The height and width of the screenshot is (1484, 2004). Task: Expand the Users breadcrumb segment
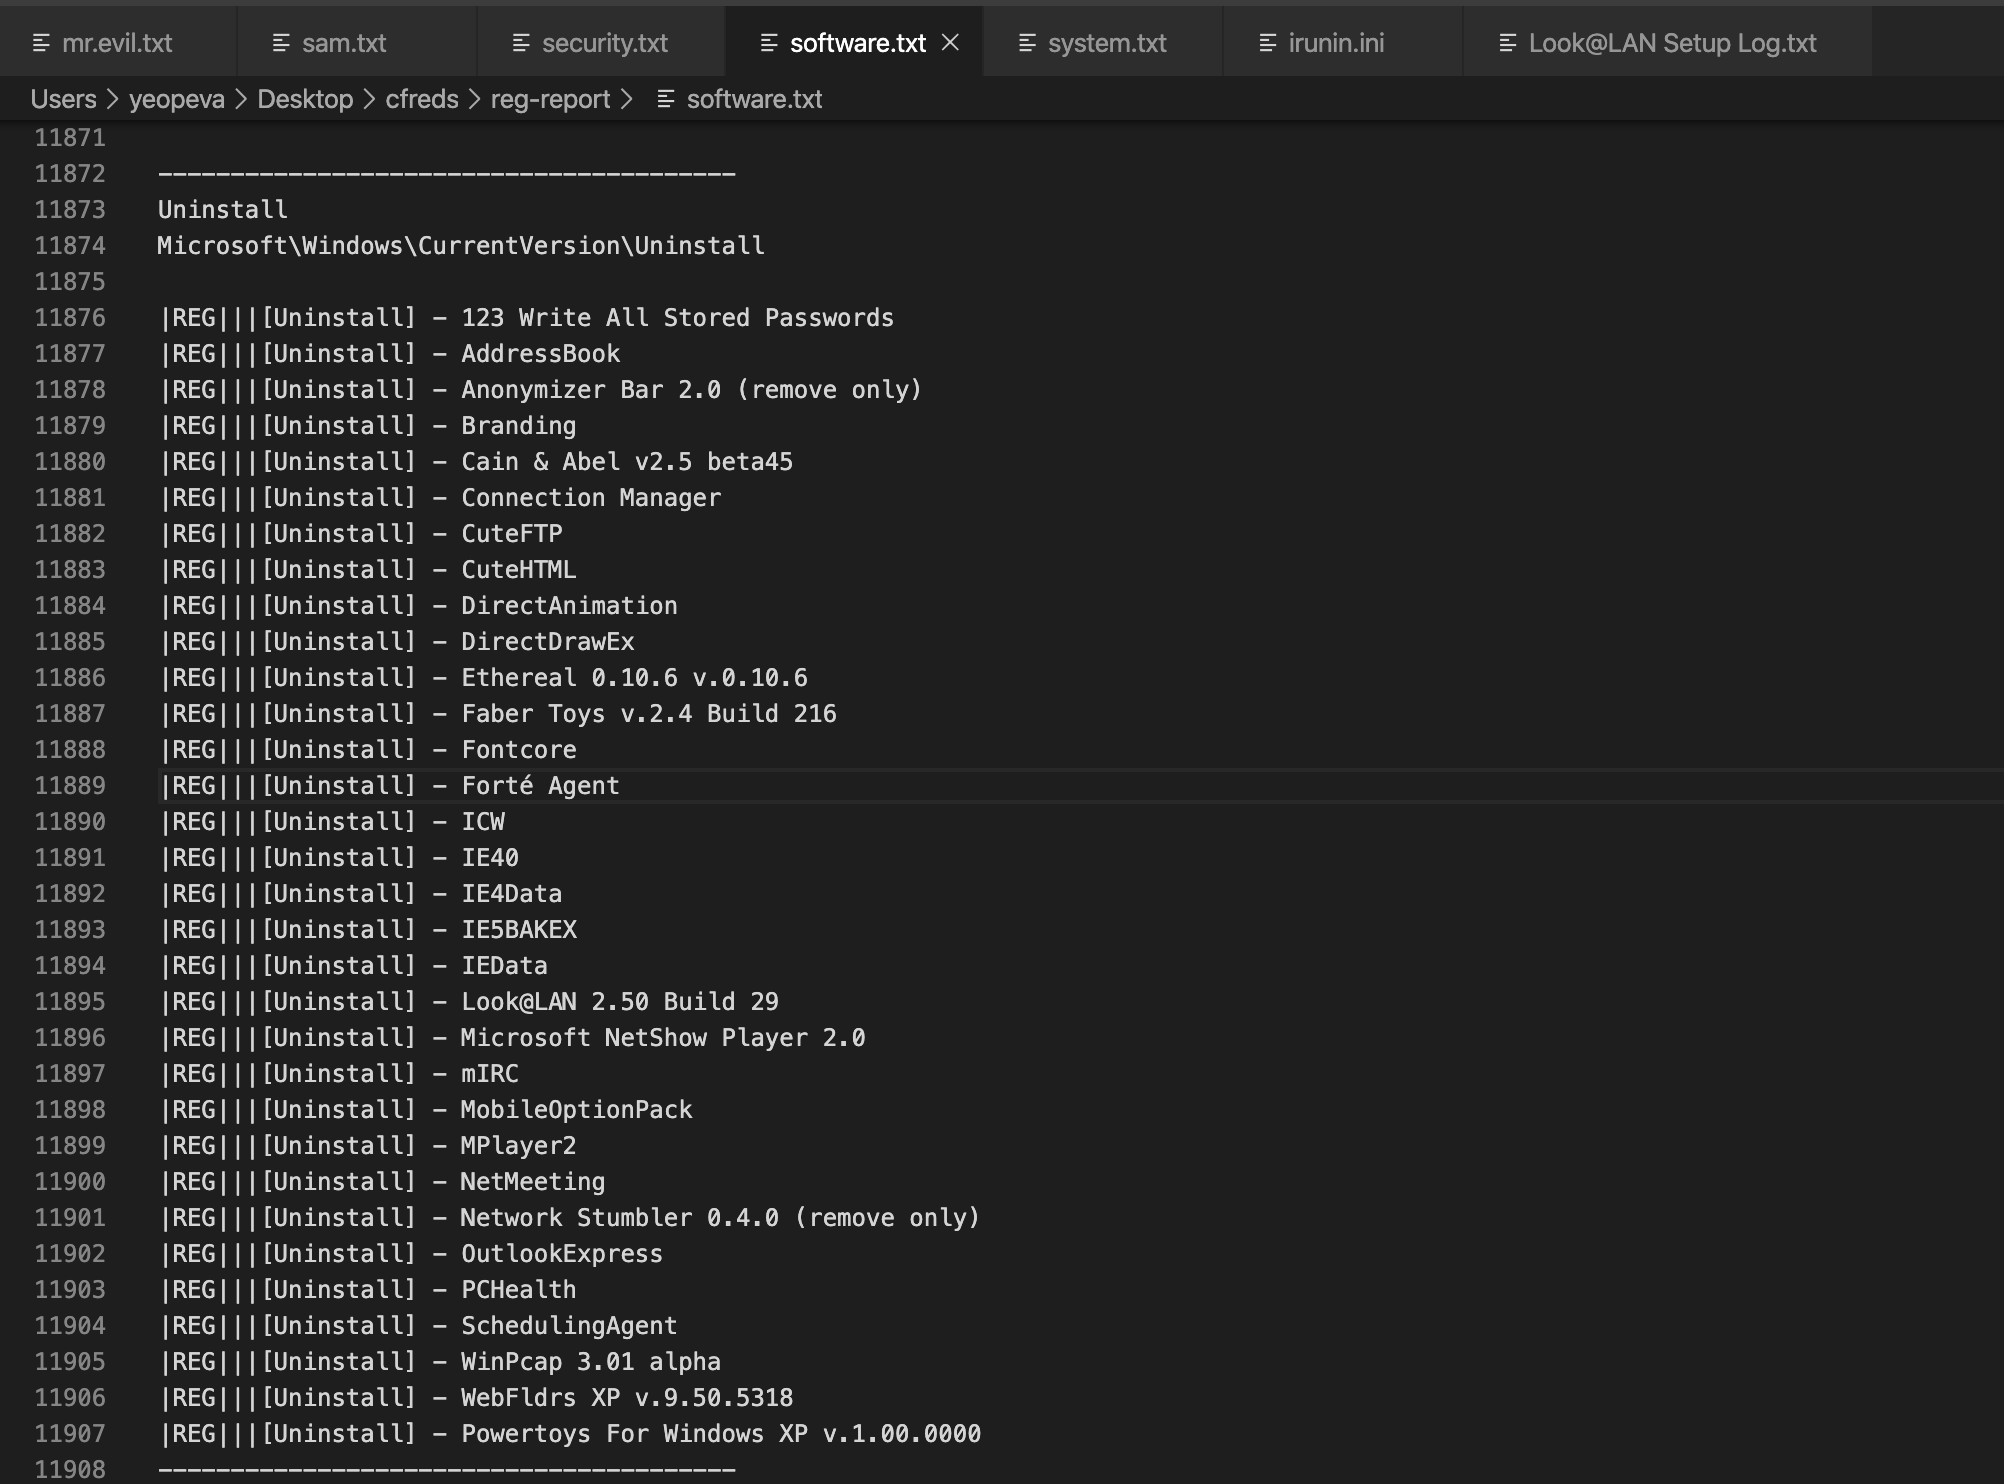pyautogui.click(x=63, y=100)
